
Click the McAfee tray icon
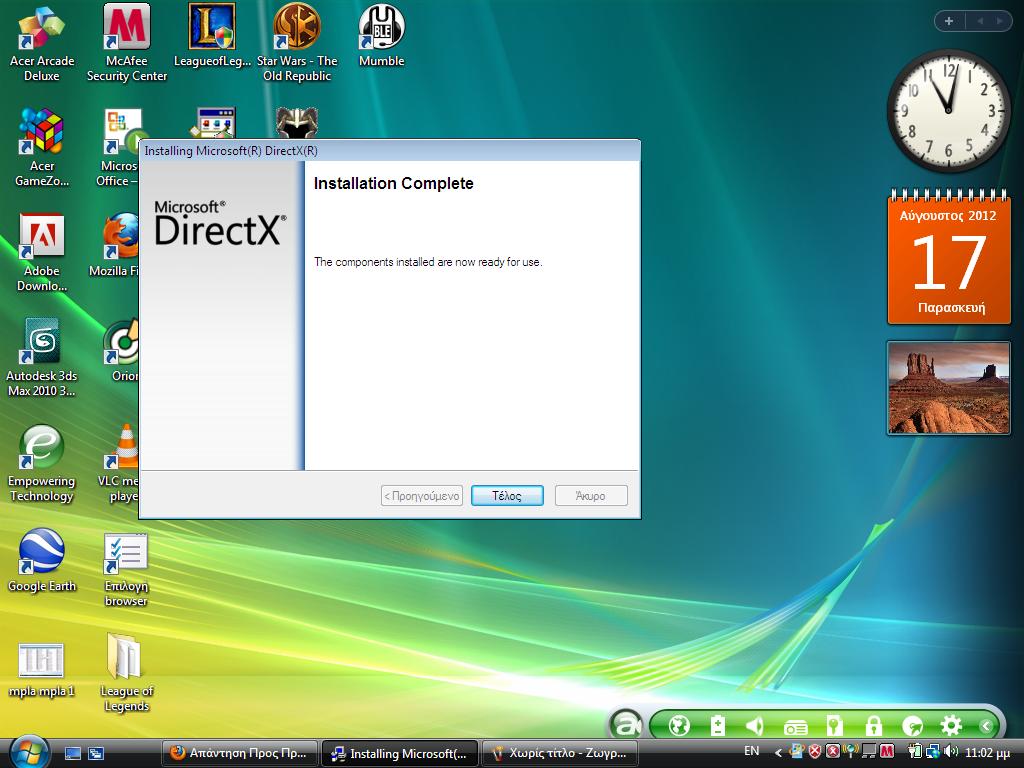pos(887,752)
